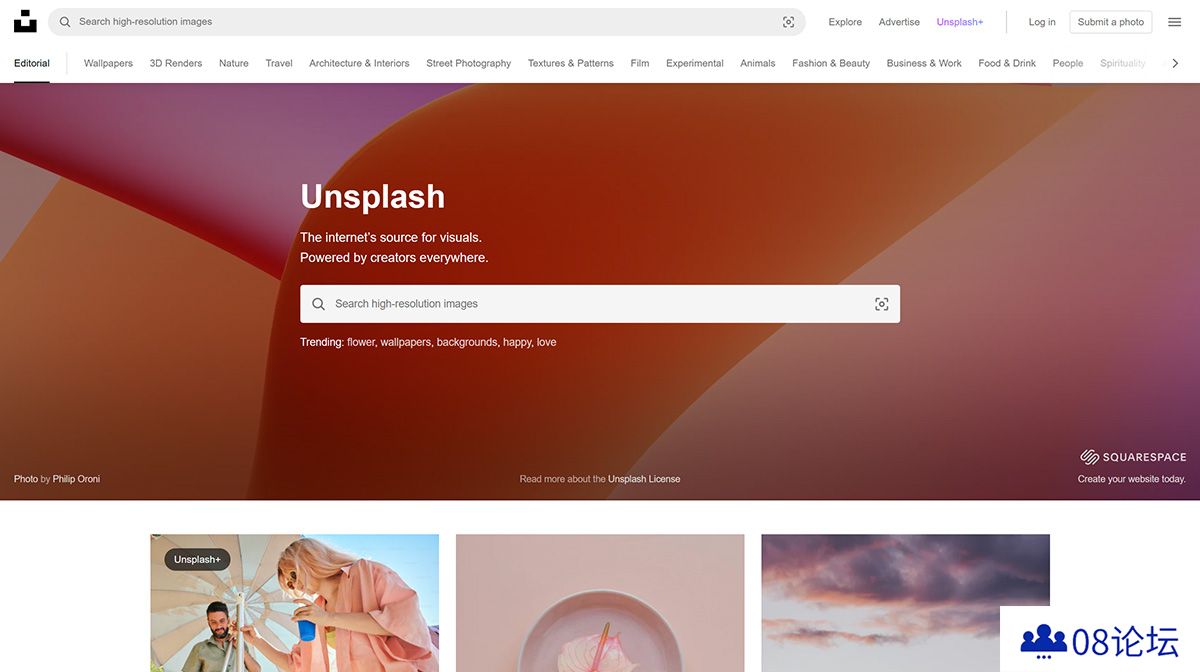Go to Business & Work category

click(x=924, y=63)
